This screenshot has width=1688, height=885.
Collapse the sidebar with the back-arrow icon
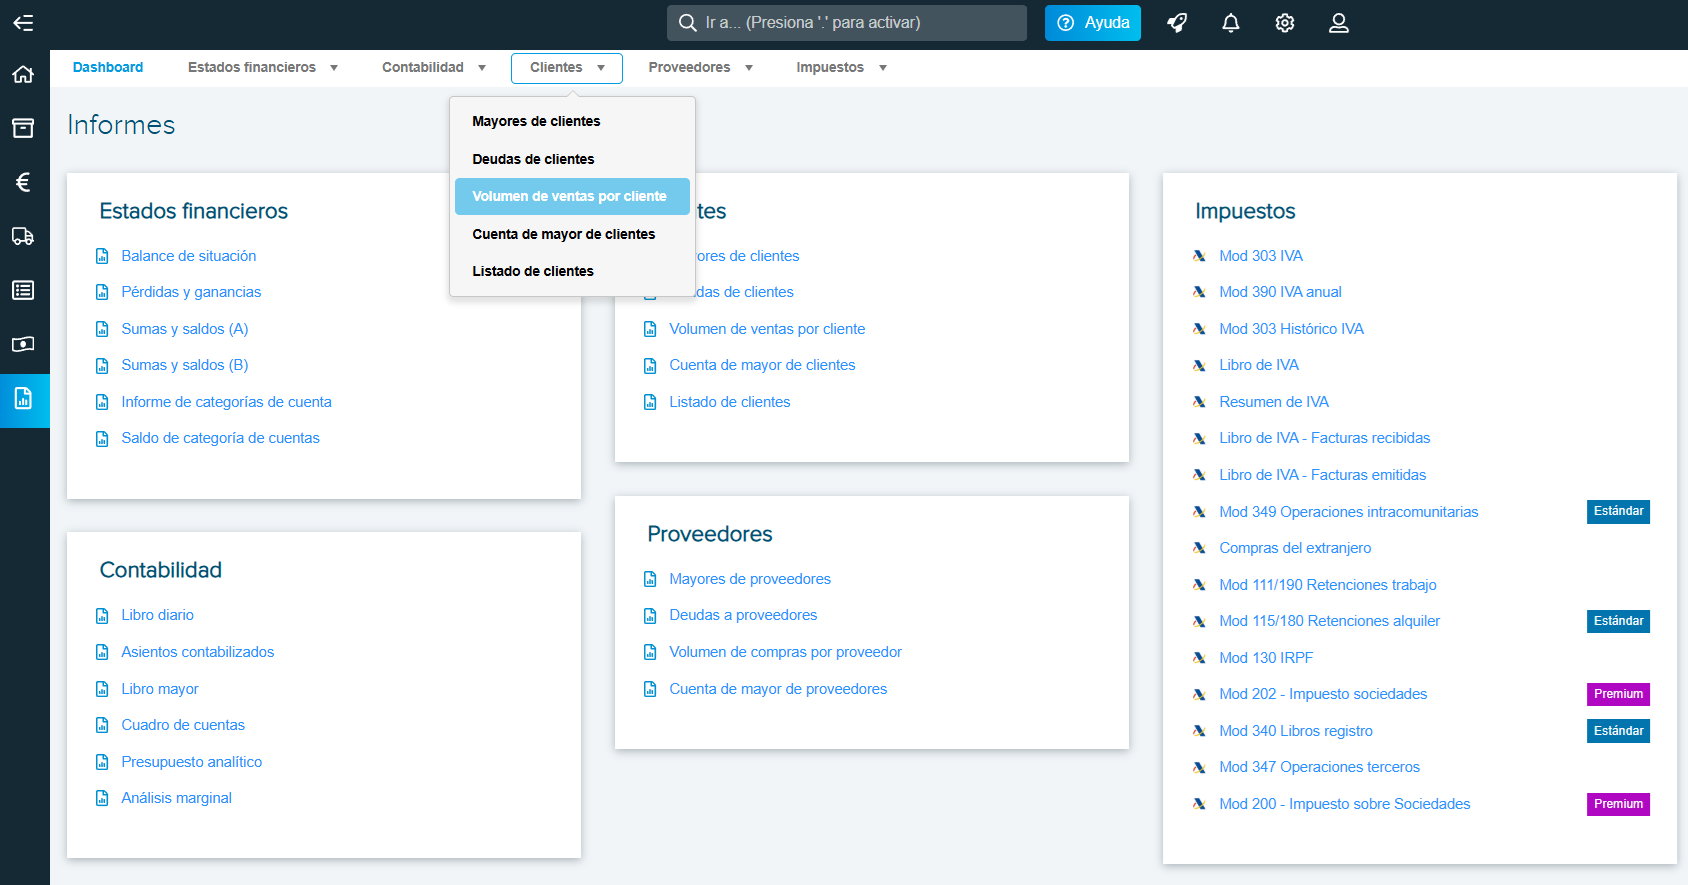[23, 23]
